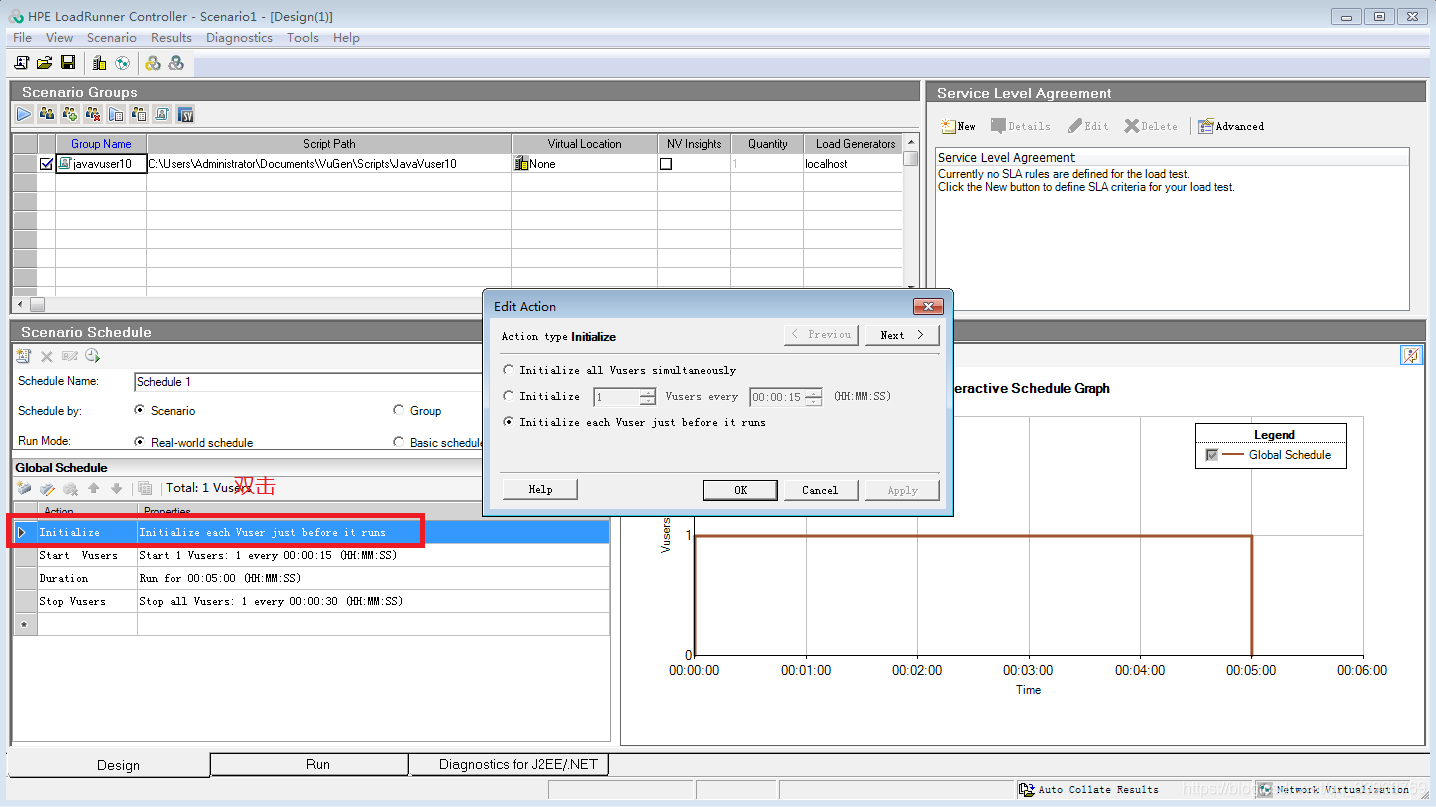Uncheck the javavuser10 group checkbox

46,164
